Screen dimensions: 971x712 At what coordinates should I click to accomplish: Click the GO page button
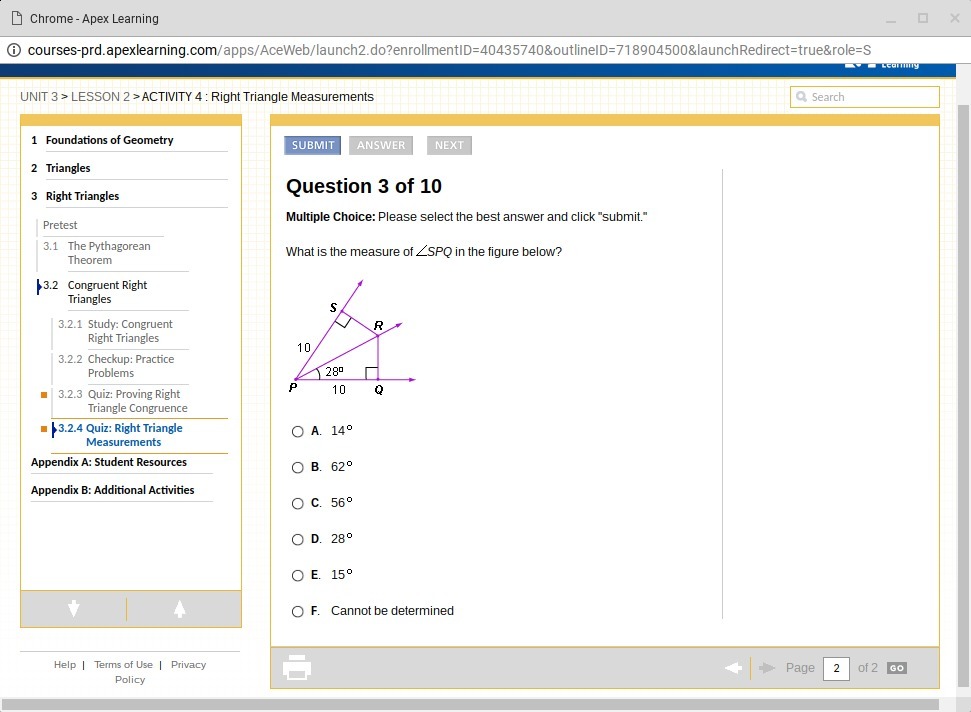897,668
